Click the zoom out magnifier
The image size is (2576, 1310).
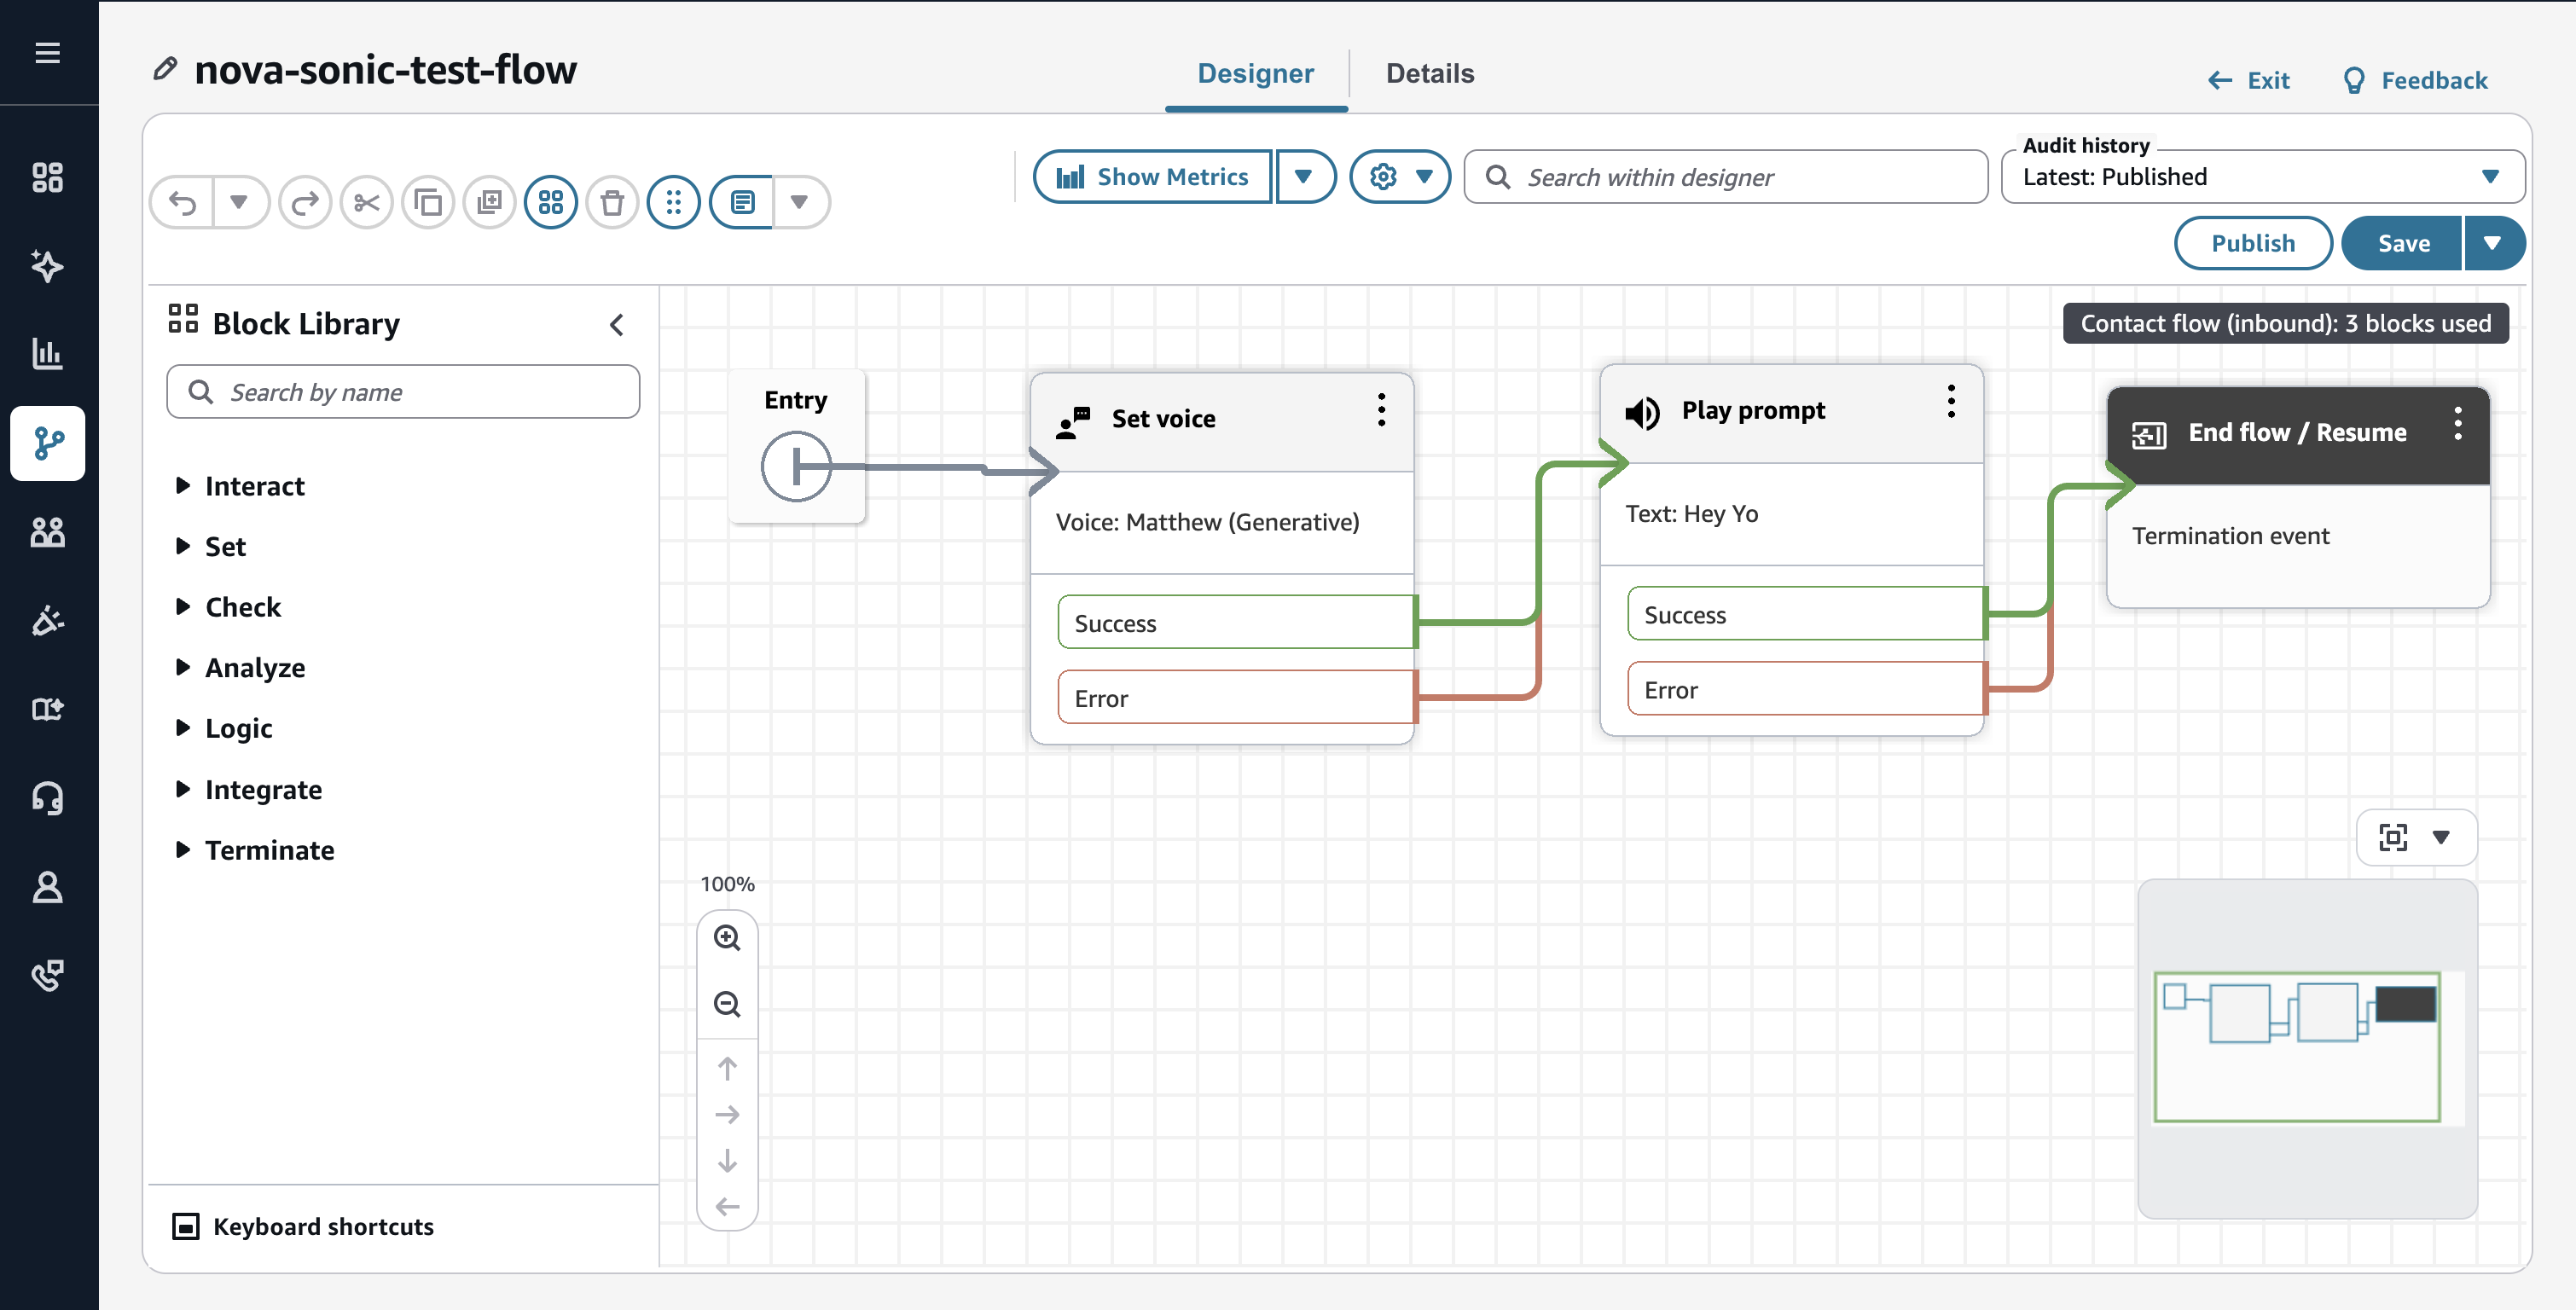point(727,1004)
